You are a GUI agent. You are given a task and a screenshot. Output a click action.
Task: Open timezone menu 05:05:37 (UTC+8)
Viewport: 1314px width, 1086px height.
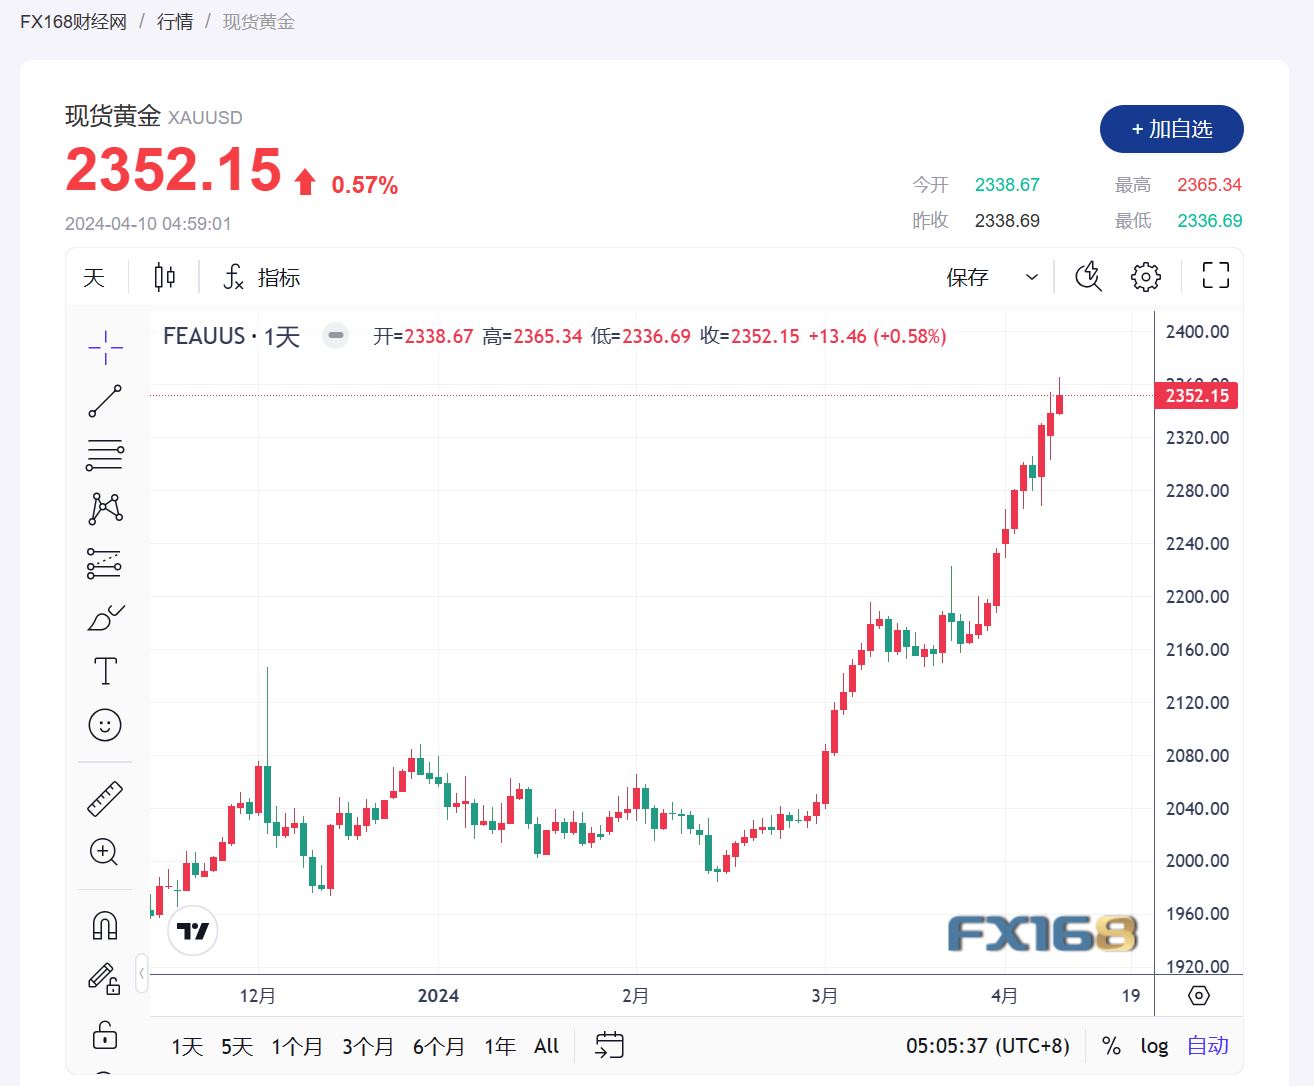(988, 1046)
